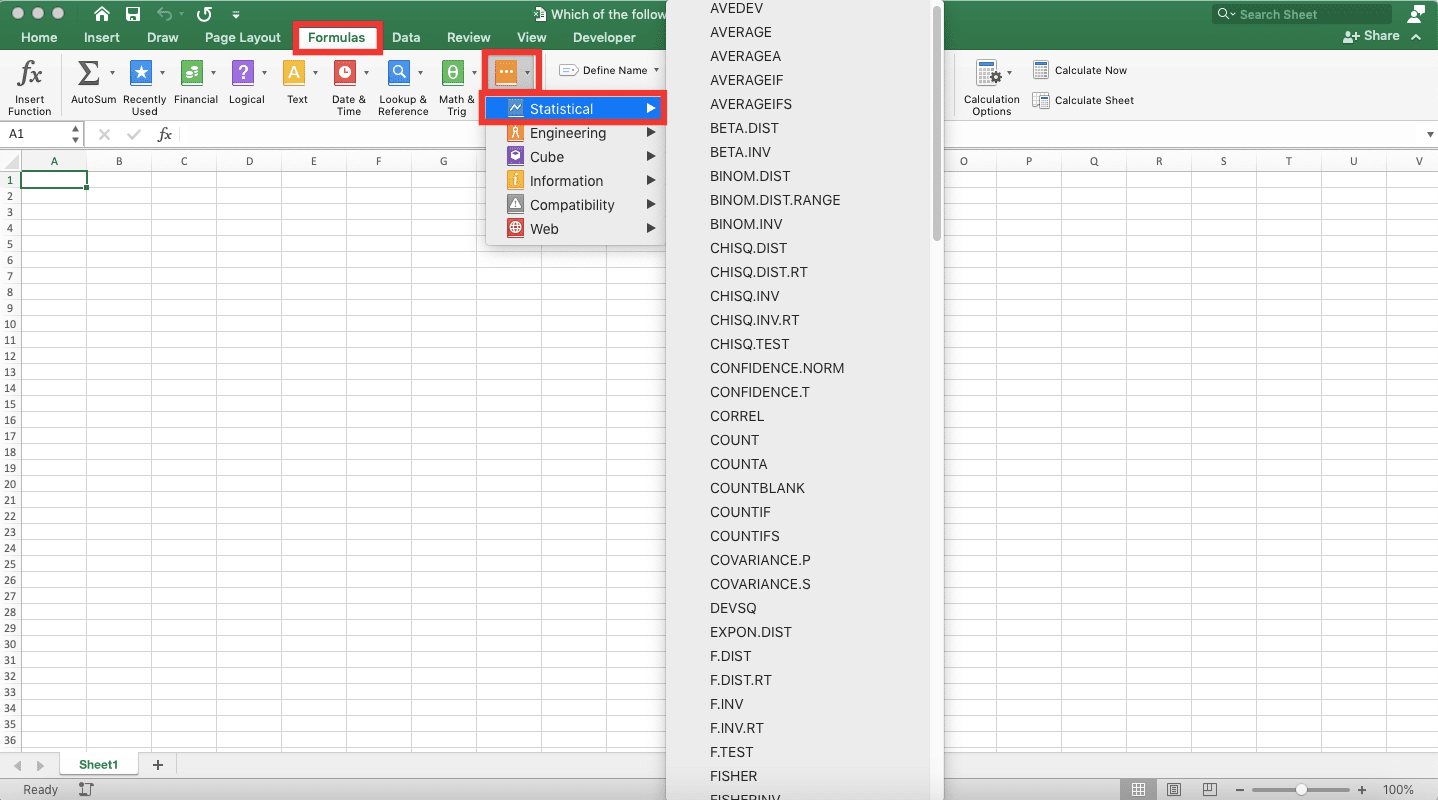Click the Text functions icon
The height and width of the screenshot is (800, 1438).
[x=294, y=73]
